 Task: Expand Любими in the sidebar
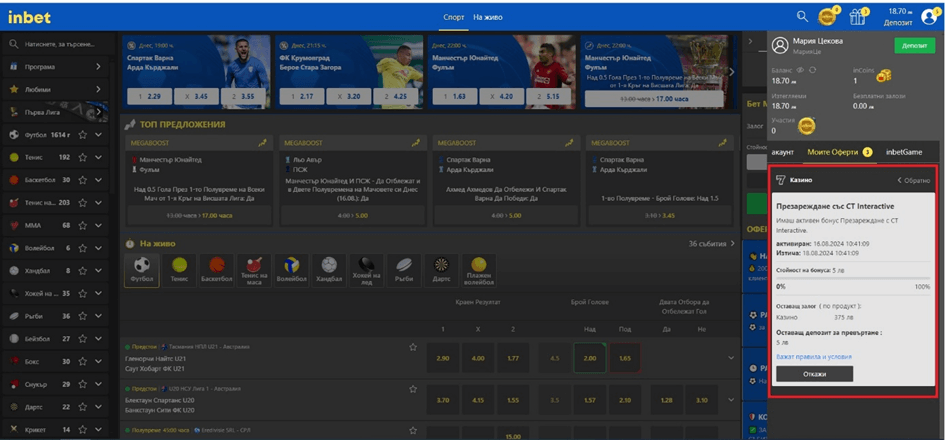[98, 89]
